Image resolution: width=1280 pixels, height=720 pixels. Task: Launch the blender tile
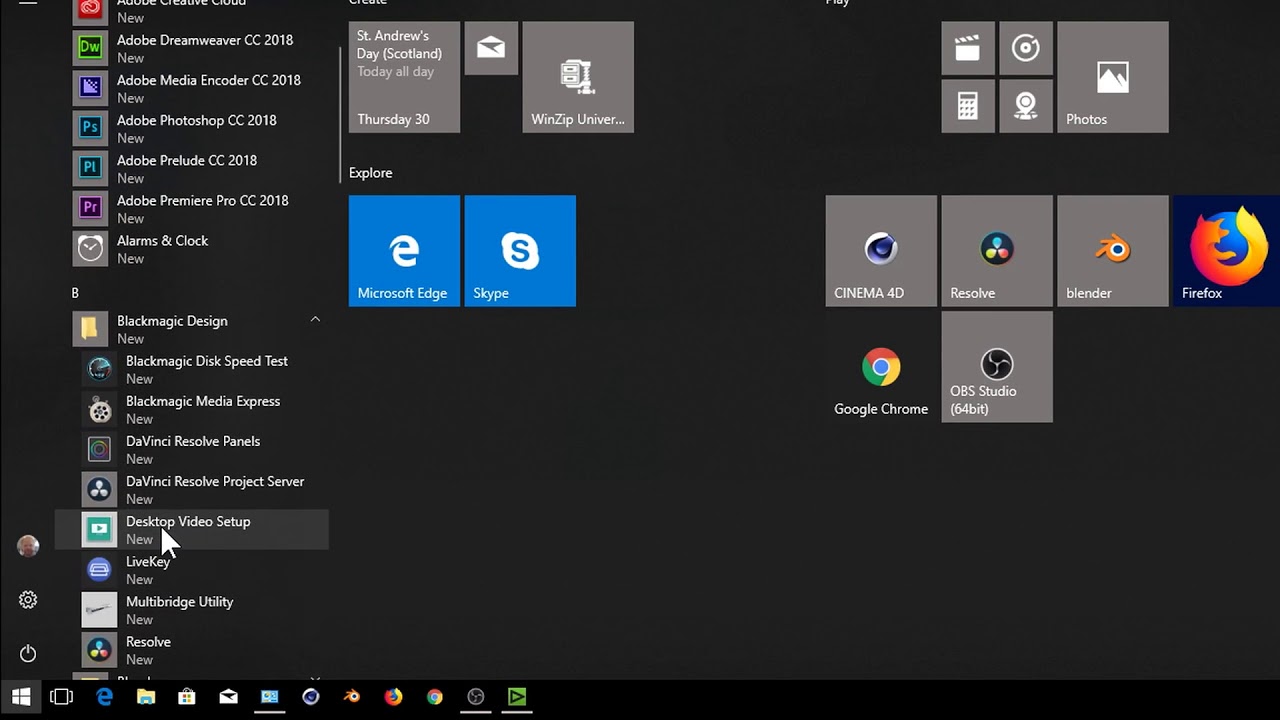click(1113, 251)
